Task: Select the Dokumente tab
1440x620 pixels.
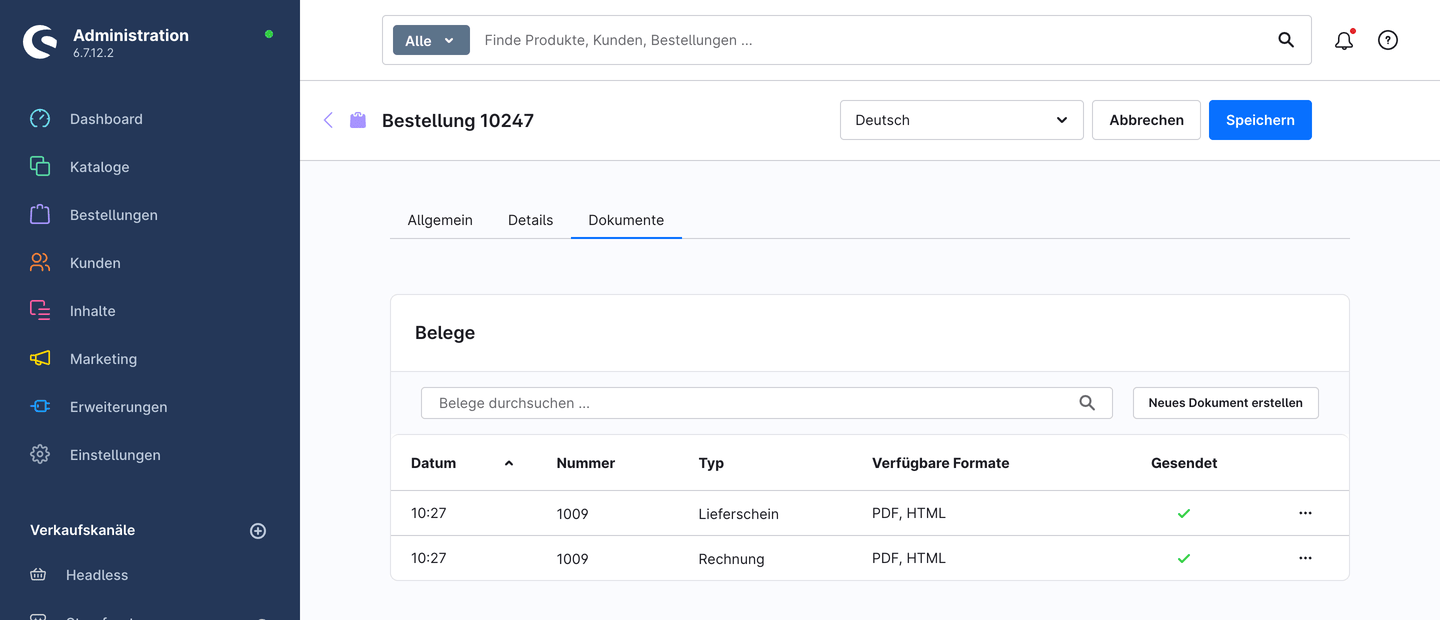Action: pyautogui.click(x=626, y=220)
